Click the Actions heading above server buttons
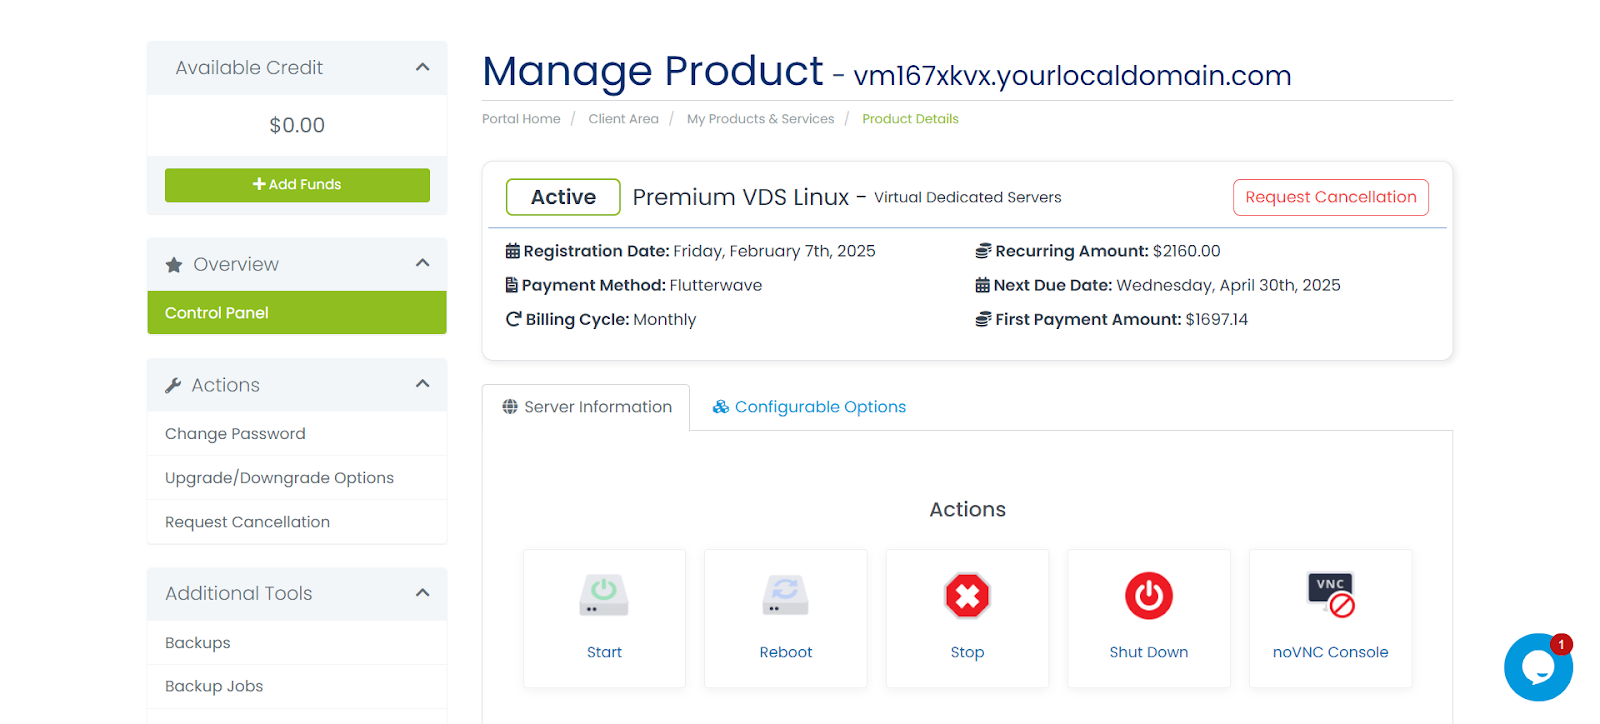The height and width of the screenshot is (724, 1600). (968, 509)
